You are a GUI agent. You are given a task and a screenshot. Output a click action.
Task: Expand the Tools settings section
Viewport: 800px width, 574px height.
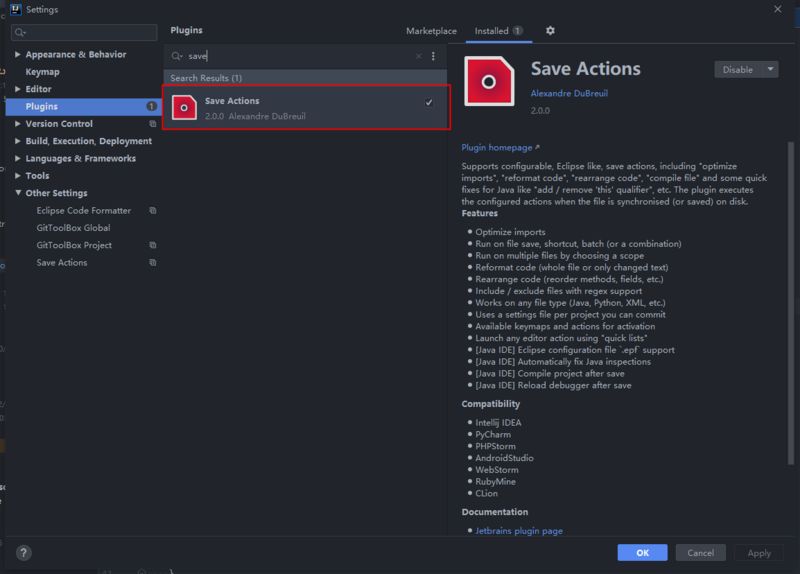[x=17, y=176]
